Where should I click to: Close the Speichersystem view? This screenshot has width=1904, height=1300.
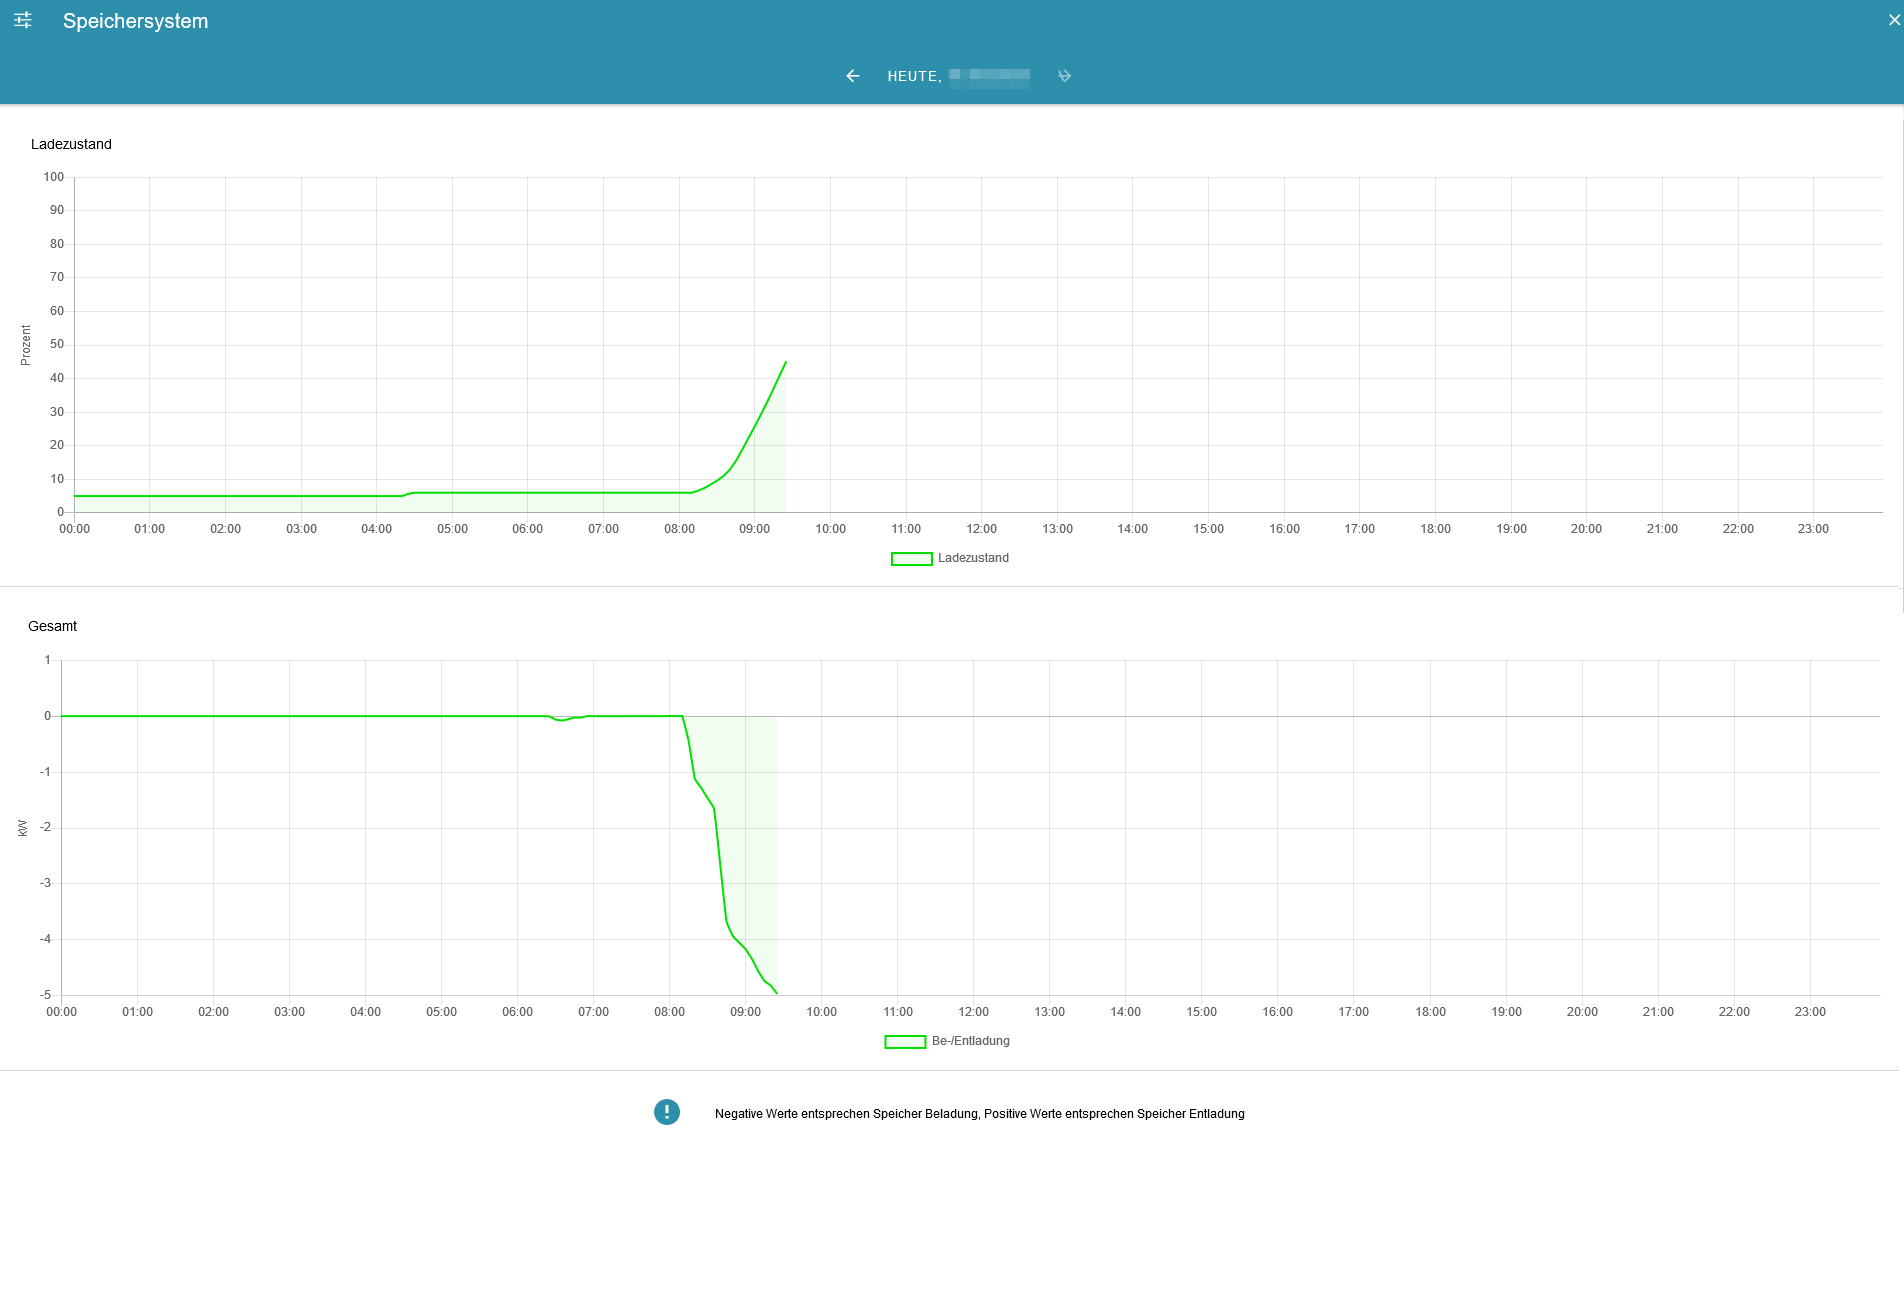(x=1894, y=20)
